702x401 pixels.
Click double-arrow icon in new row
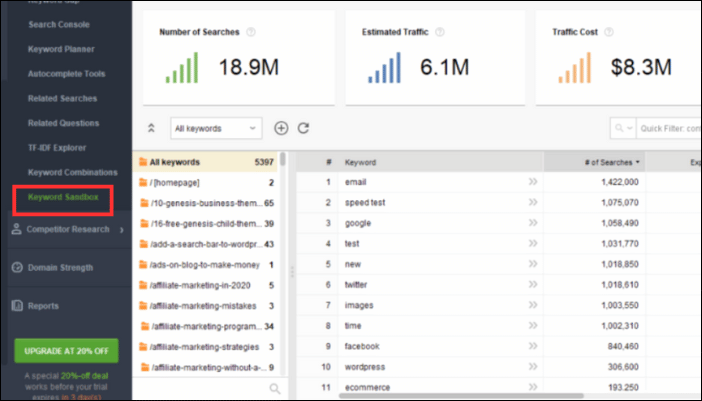[x=532, y=264]
